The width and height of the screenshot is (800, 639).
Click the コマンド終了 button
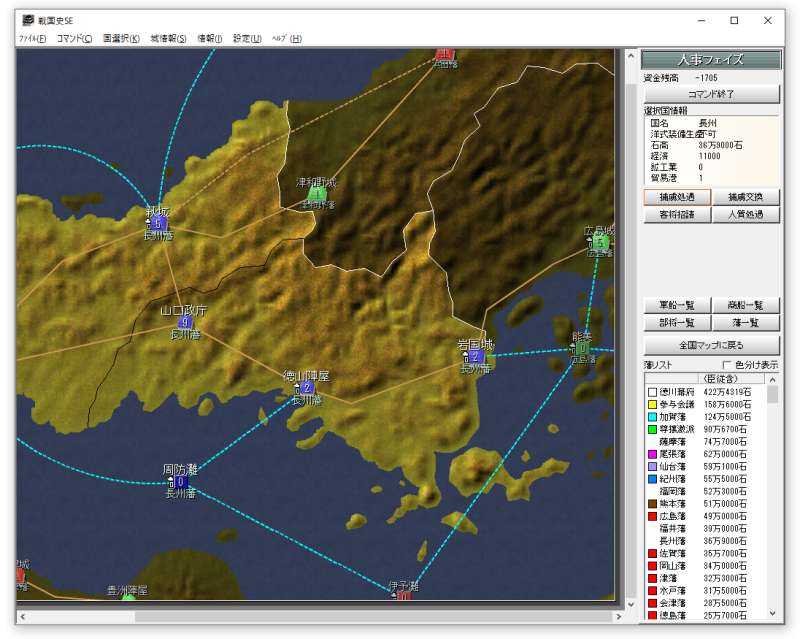[711, 94]
